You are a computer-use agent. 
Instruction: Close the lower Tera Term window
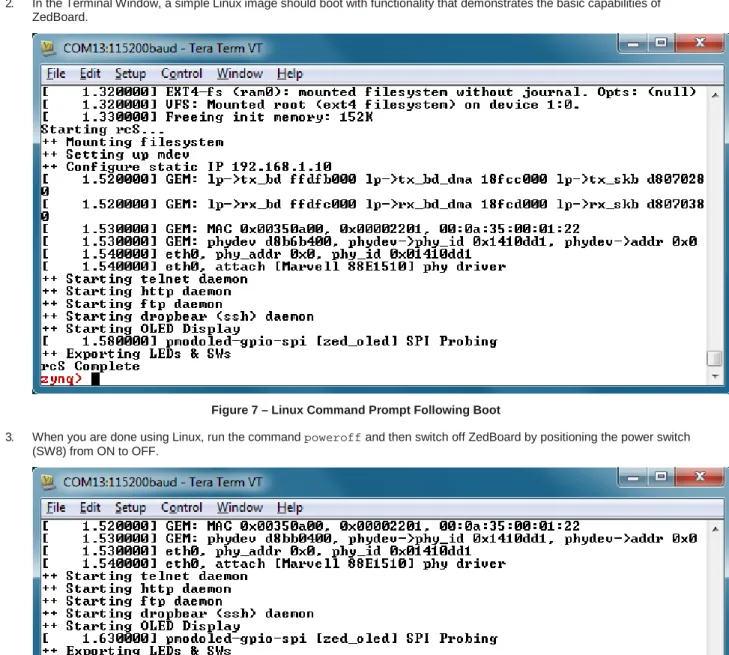click(700, 477)
